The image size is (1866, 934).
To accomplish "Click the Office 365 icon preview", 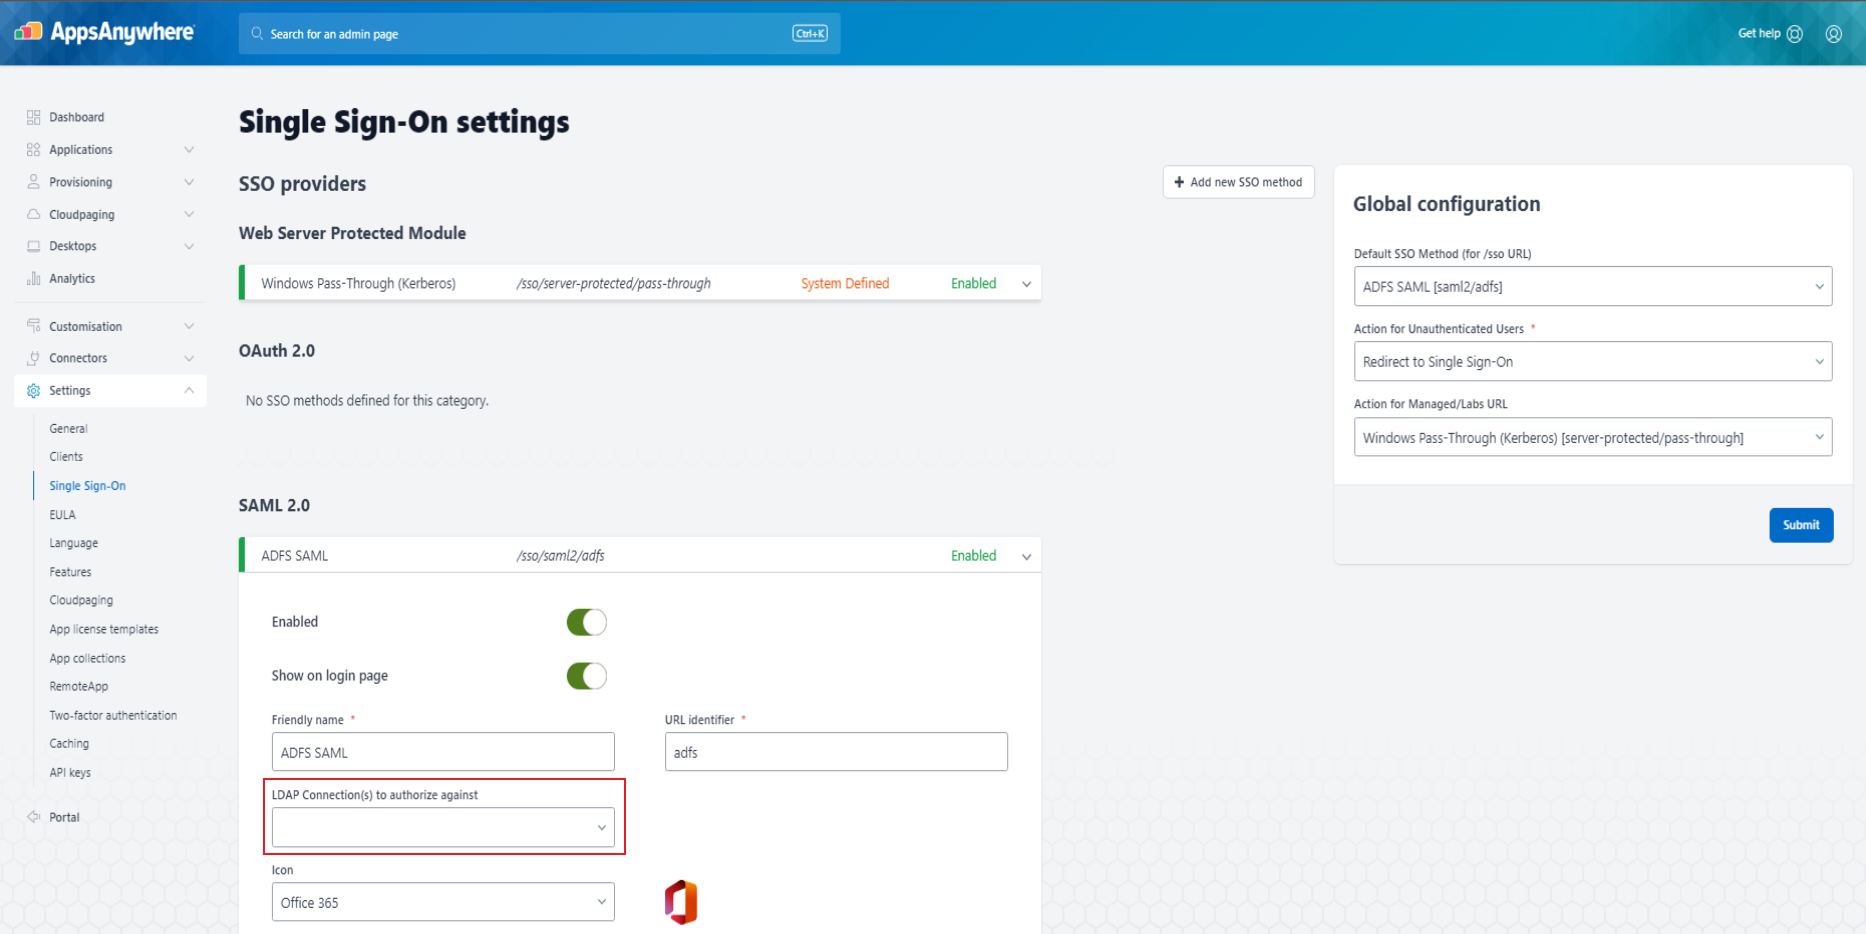I will (681, 902).
